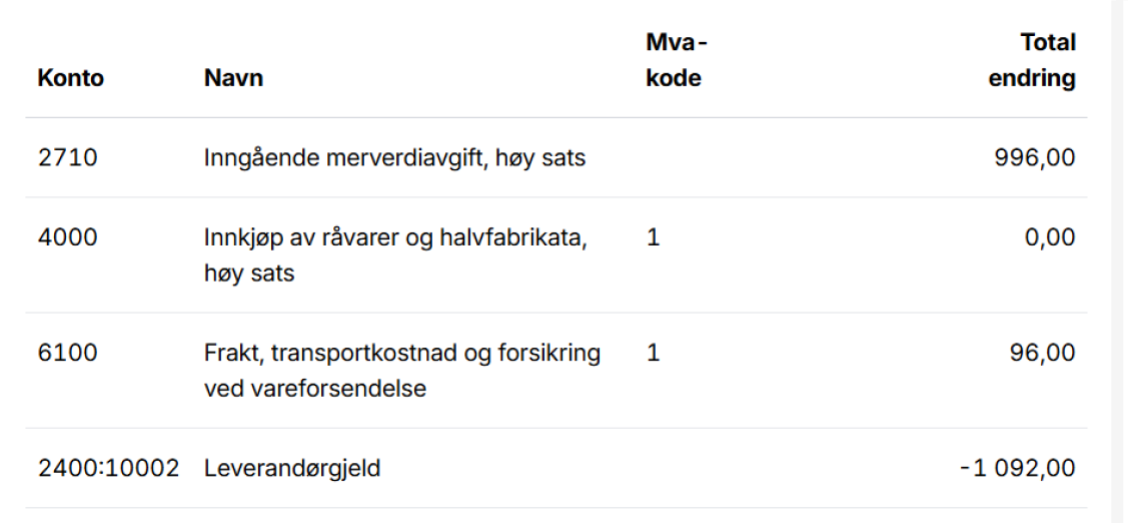The width and height of the screenshot is (1134, 523).
Task: Click the 96,00 total amount
Action: [1042, 353]
